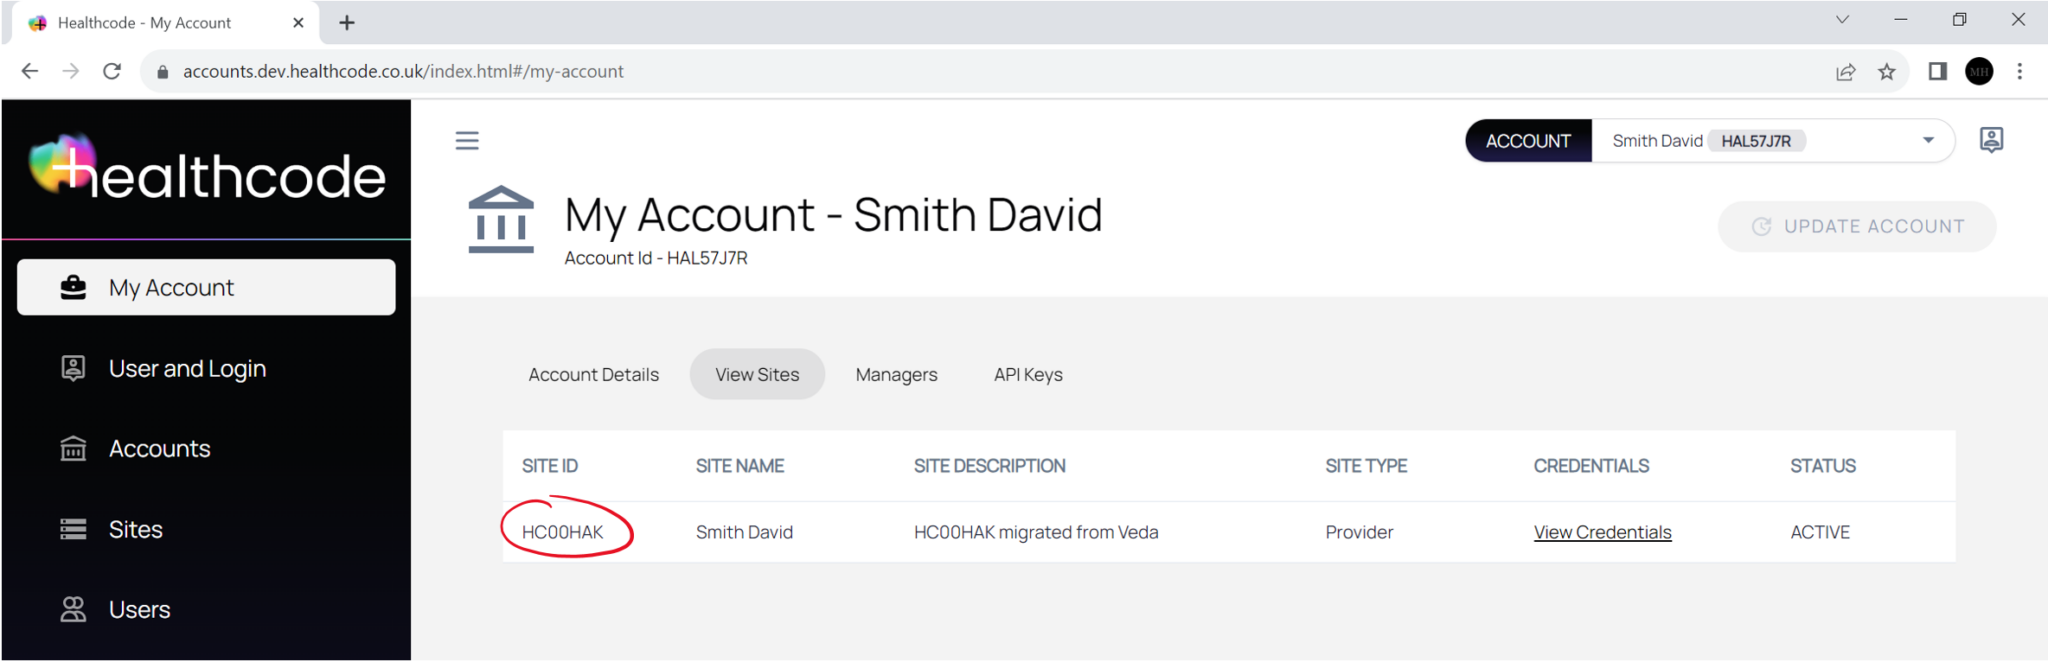The width and height of the screenshot is (2048, 662).
Task: Click the bank icon beside My Account heading
Action: tap(501, 218)
